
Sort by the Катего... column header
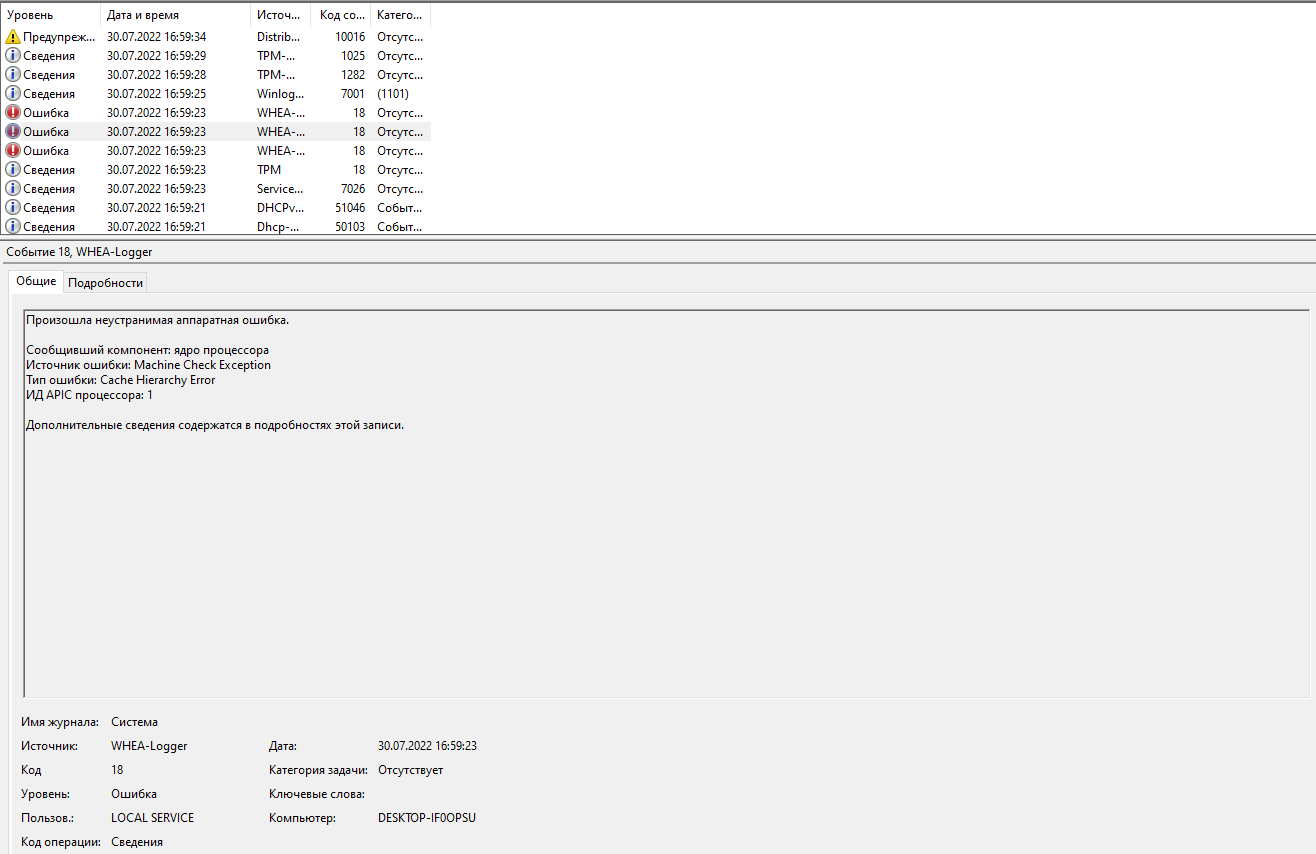point(400,15)
